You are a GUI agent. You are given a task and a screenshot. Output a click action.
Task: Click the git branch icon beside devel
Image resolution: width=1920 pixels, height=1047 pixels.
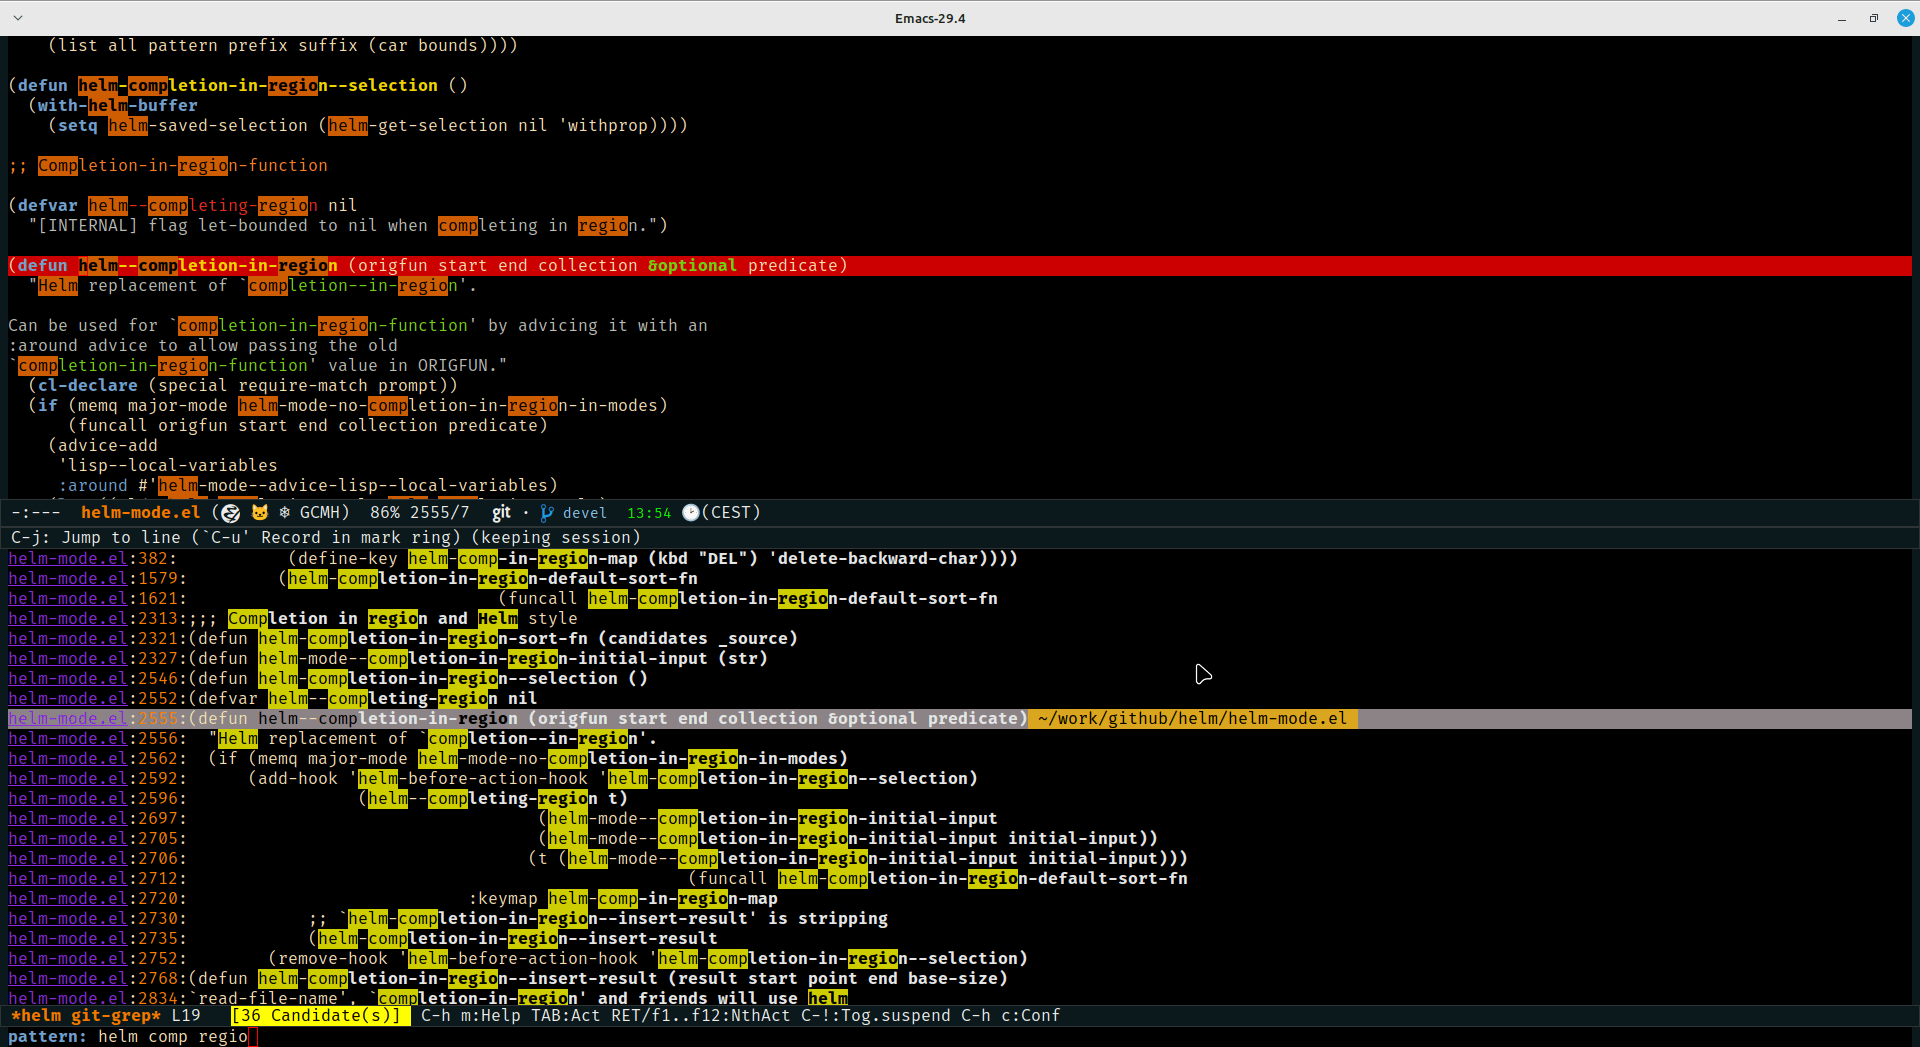547,512
